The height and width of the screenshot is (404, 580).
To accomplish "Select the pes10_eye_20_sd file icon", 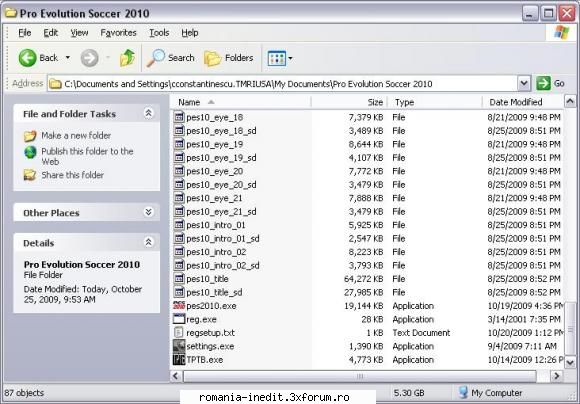I will pos(179,184).
